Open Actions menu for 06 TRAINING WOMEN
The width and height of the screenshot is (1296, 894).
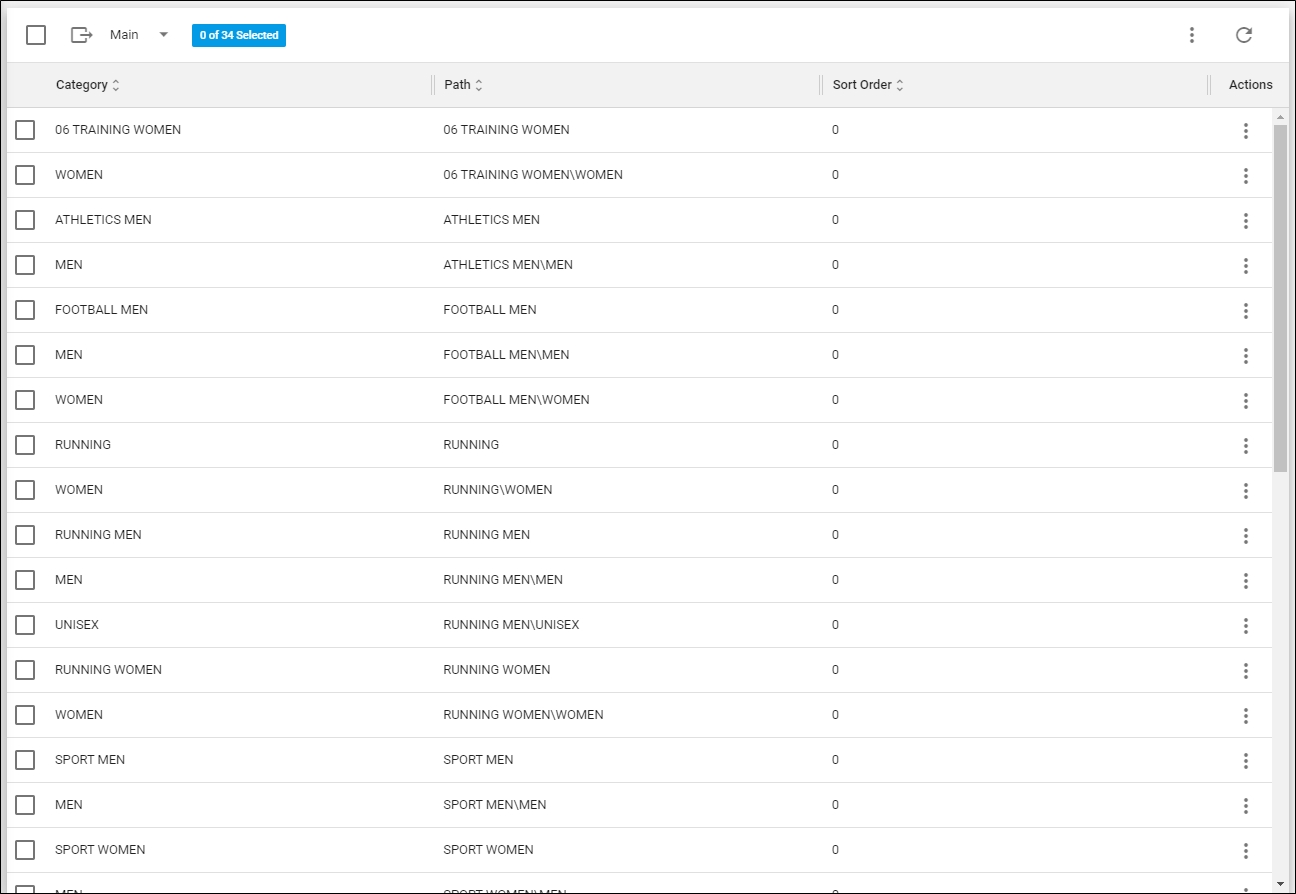[x=1246, y=130]
